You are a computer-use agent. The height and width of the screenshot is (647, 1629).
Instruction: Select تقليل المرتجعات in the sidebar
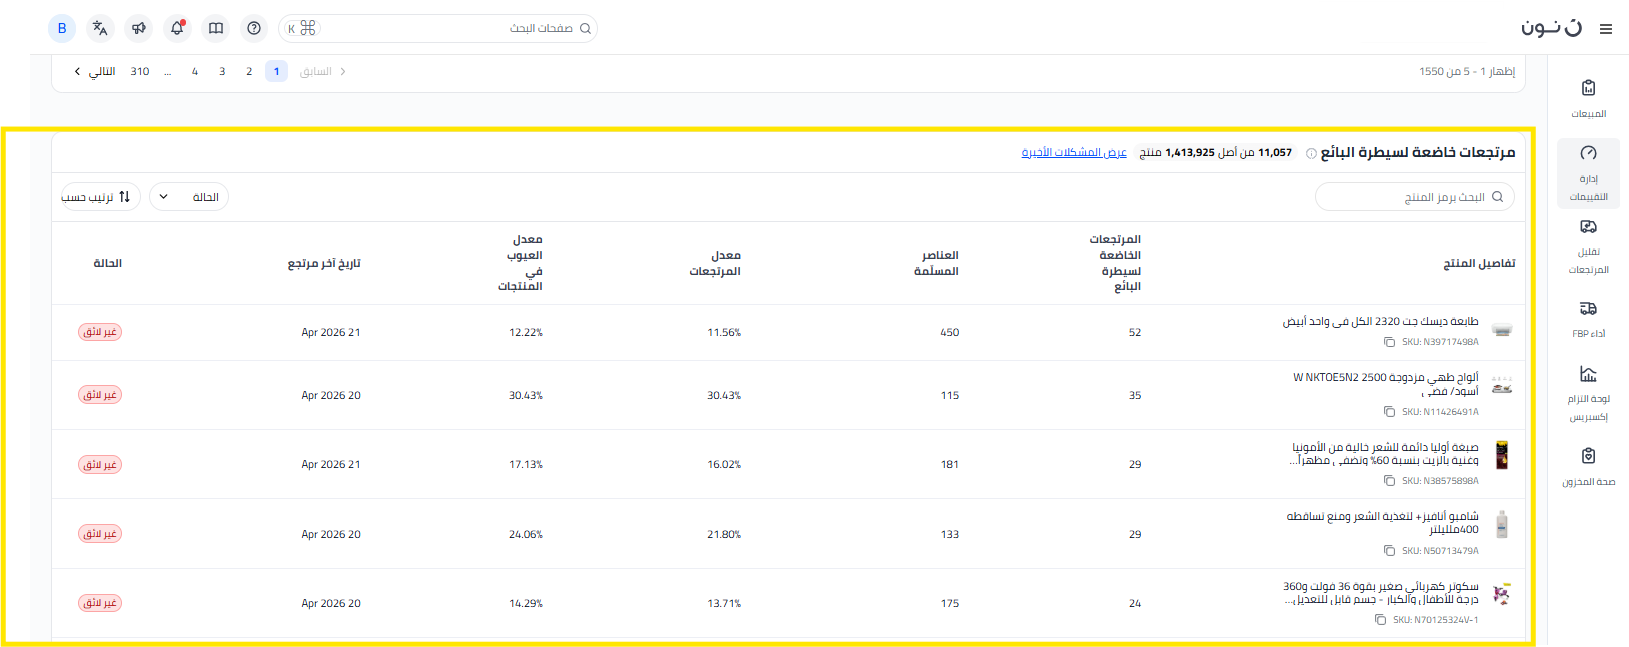(1588, 246)
